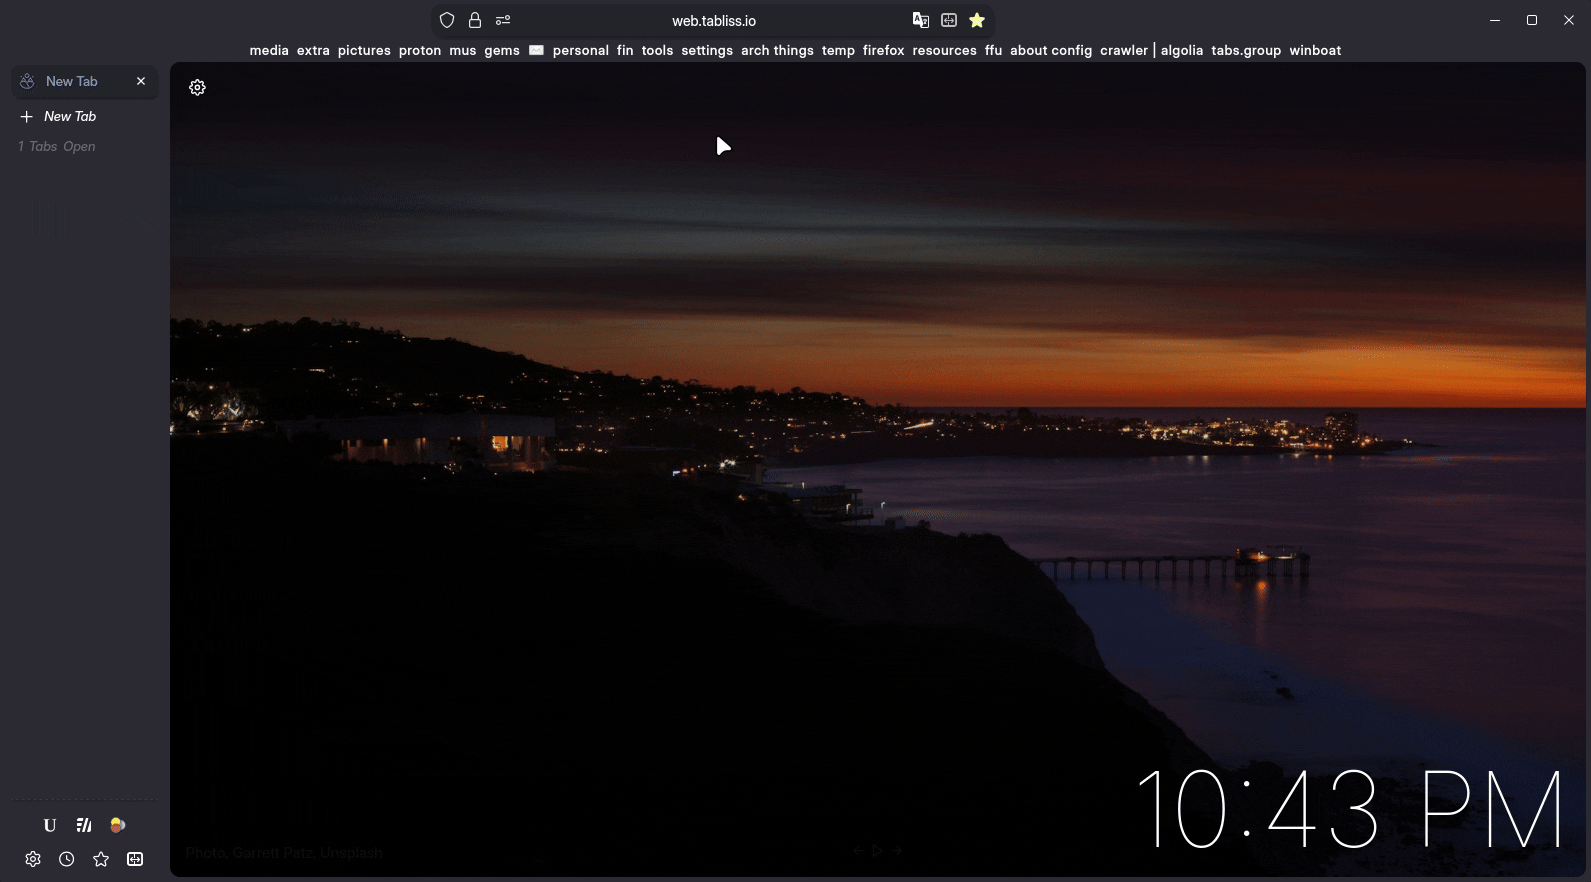Open the 'U' pinned extension icon

[50, 825]
